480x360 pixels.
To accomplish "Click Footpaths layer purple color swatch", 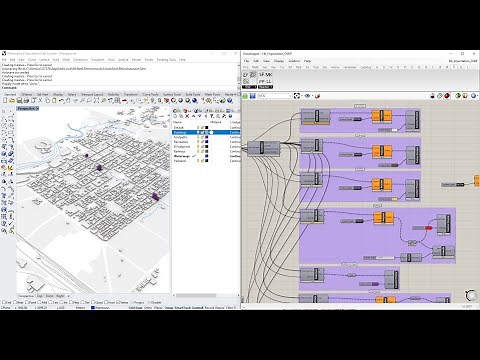I will pyautogui.click(x=206, y=137).
